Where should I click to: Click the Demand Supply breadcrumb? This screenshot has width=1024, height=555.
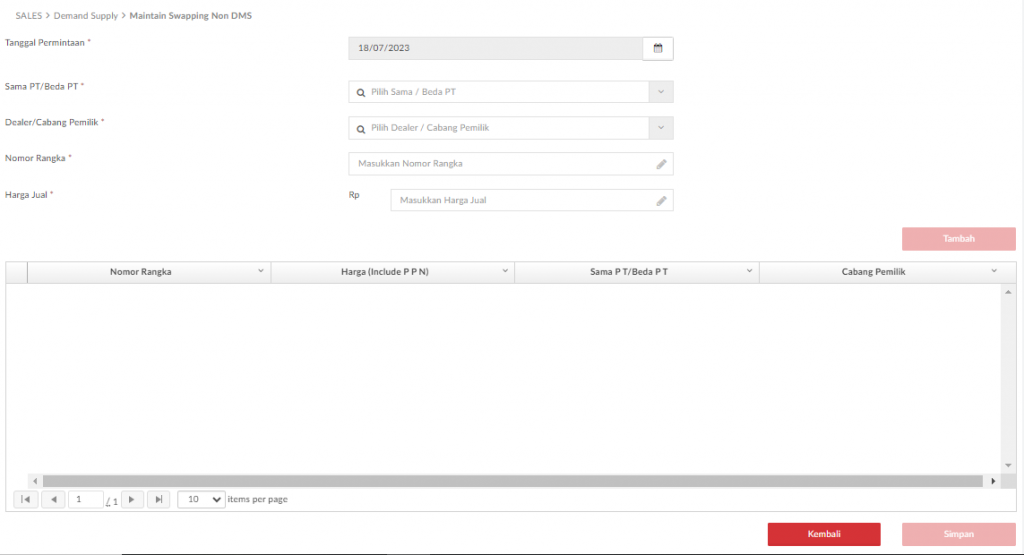point(86,16)
